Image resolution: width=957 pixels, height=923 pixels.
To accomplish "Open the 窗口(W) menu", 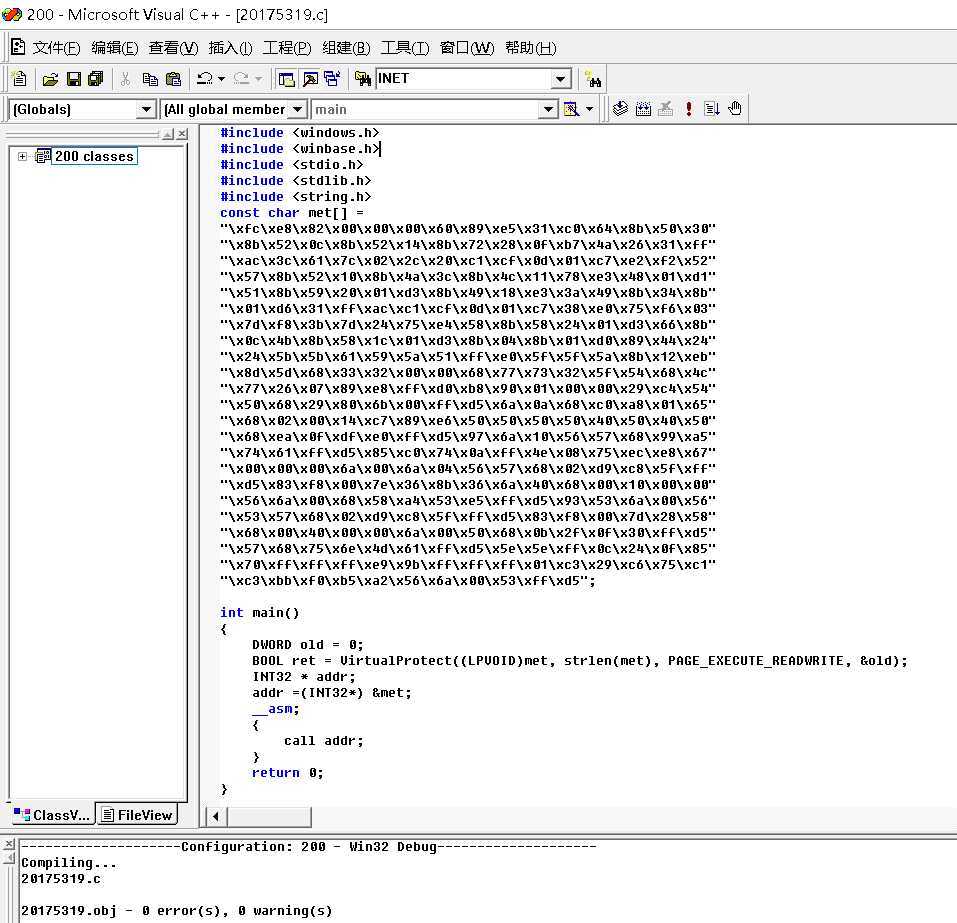I will [467, 48].
